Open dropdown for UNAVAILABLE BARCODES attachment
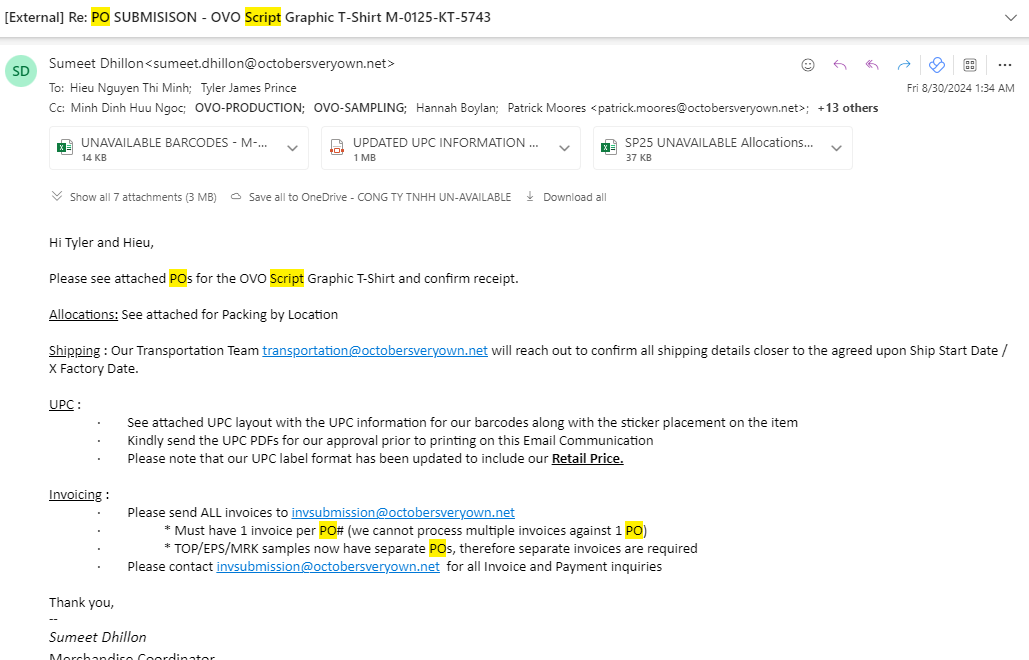Image resolution: width=1029 pixels, height=660 pixels. point(292,148)
